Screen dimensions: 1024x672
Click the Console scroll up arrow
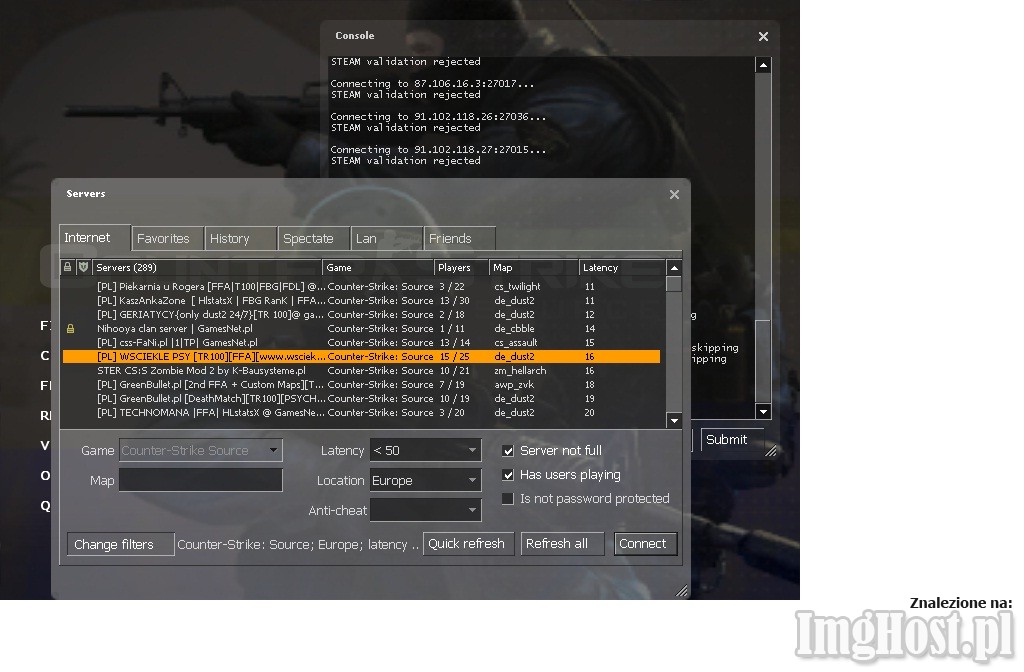(763, 65)
